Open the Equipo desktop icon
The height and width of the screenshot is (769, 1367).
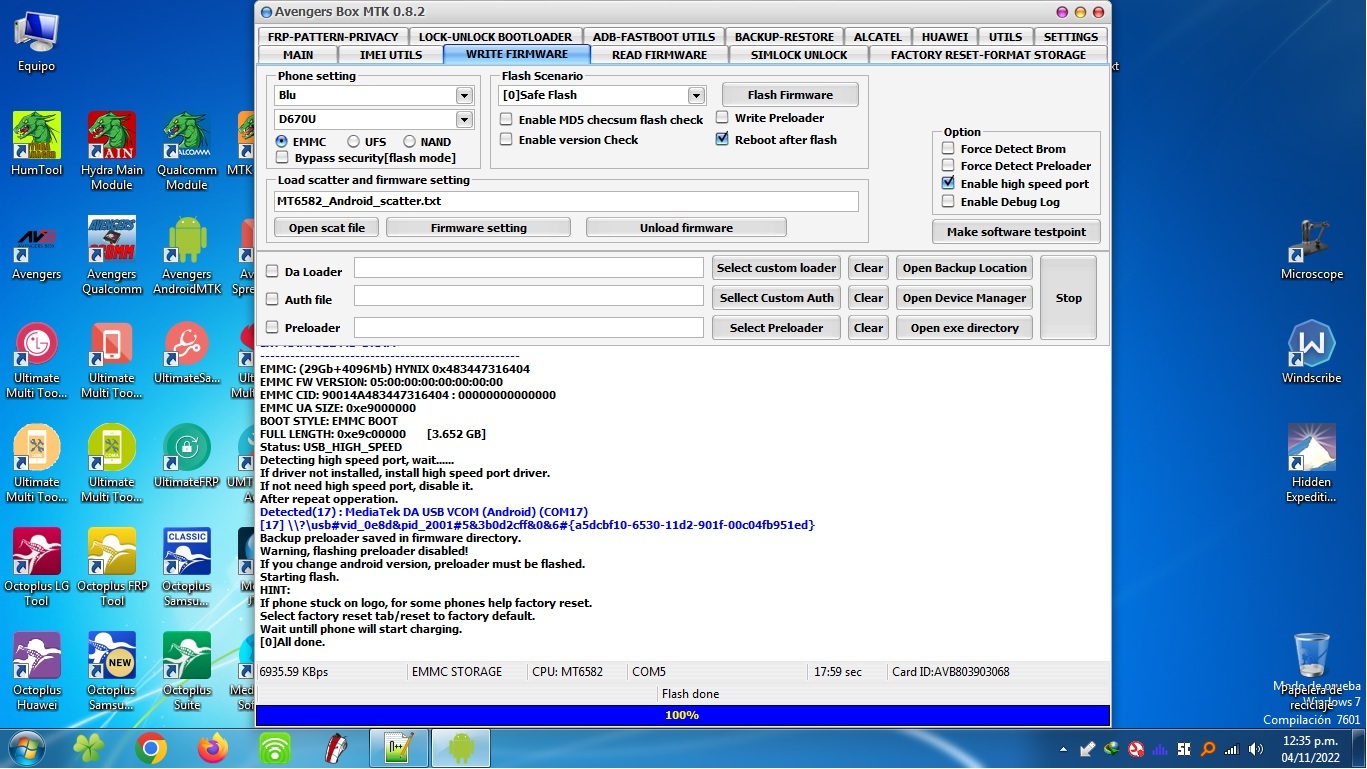(36, 42)
